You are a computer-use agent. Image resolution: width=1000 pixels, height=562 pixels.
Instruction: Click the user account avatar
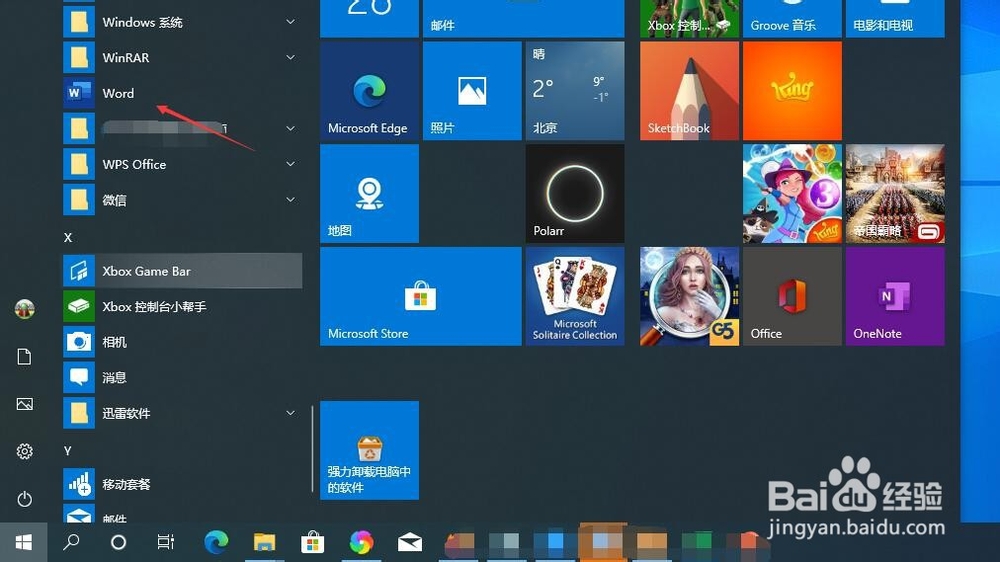click(24, 309)
